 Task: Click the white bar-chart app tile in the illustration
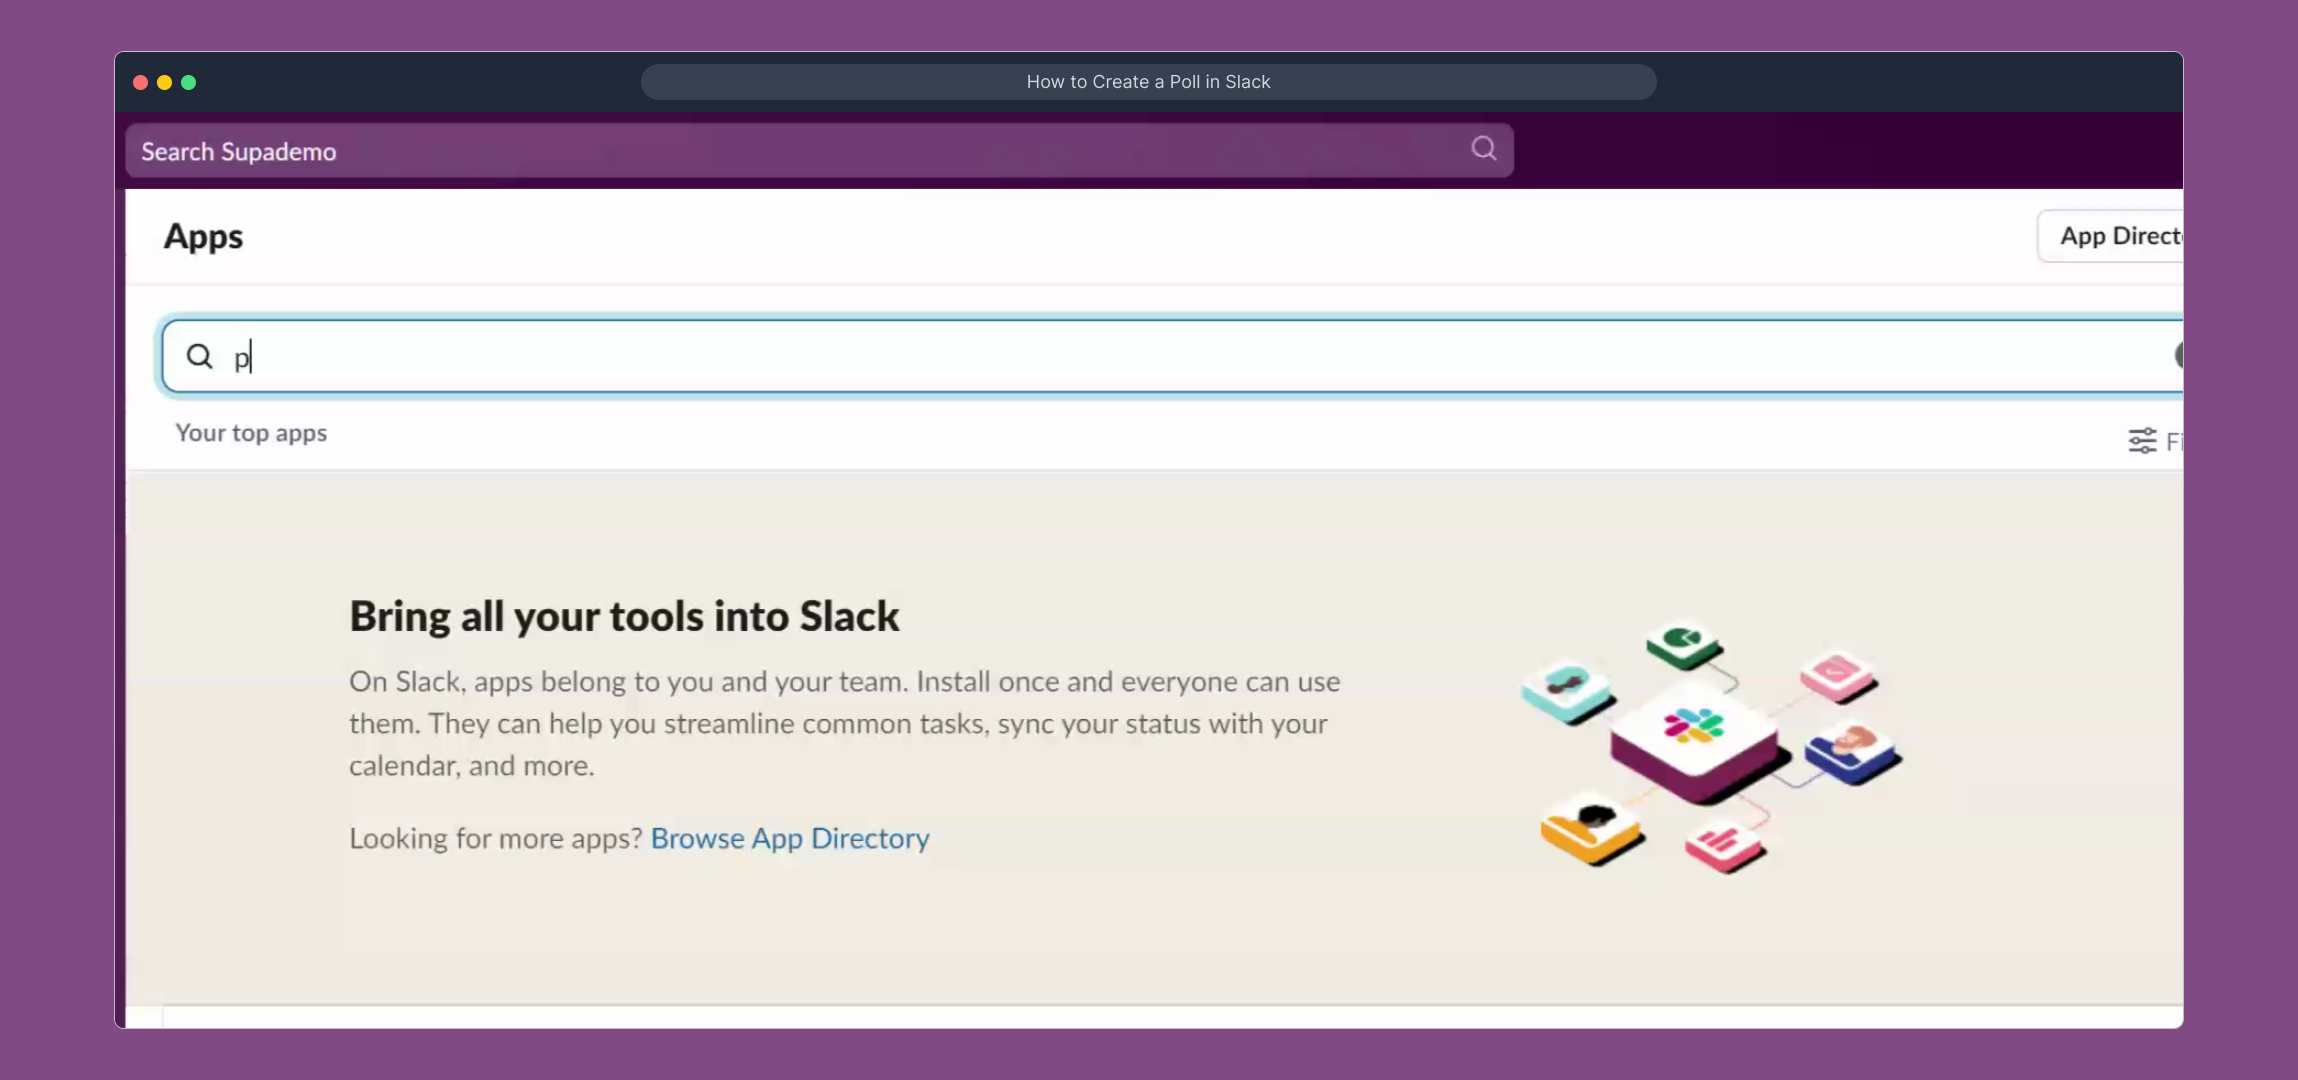click(x=1721, y=845)
